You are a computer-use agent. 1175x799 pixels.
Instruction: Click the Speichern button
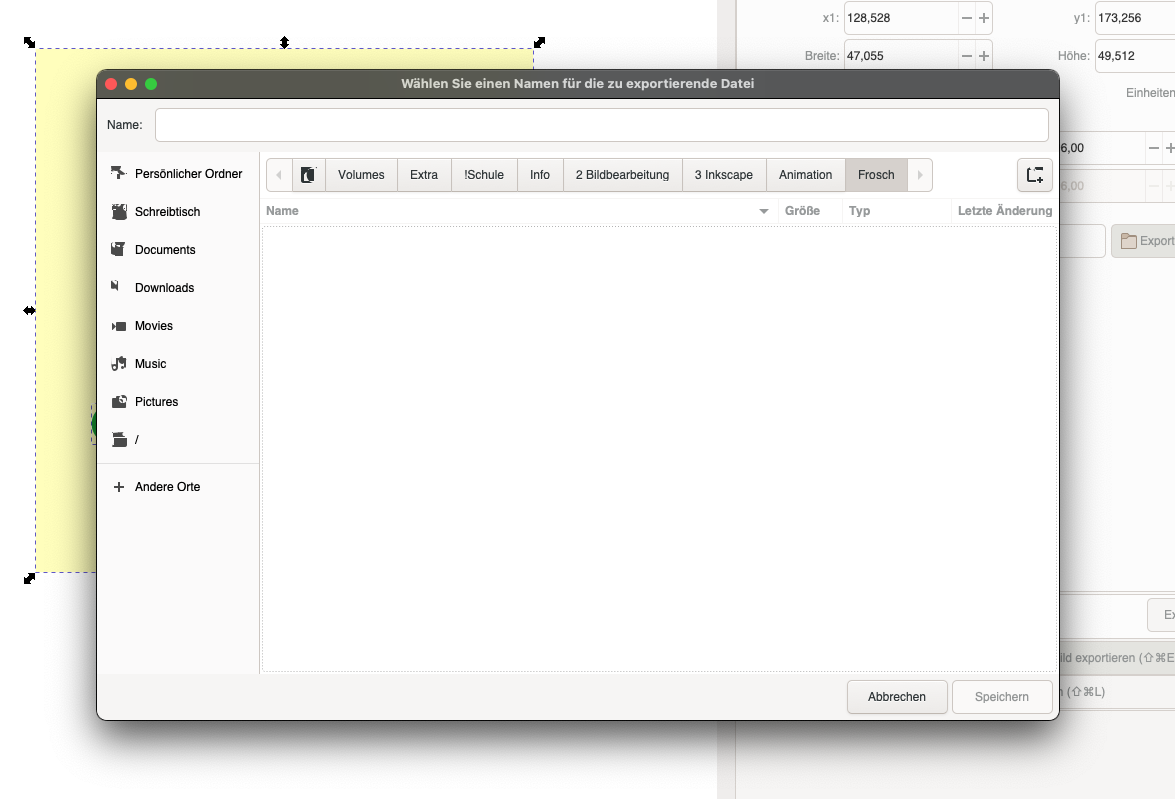click(x=1001, y=697)
